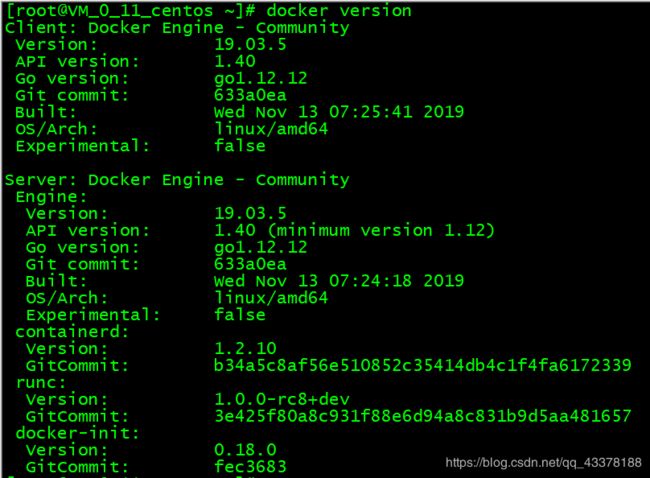Click the docker version command text
Image resolution: width=650 pixels, height=478 pixels.
click(339, 10)
